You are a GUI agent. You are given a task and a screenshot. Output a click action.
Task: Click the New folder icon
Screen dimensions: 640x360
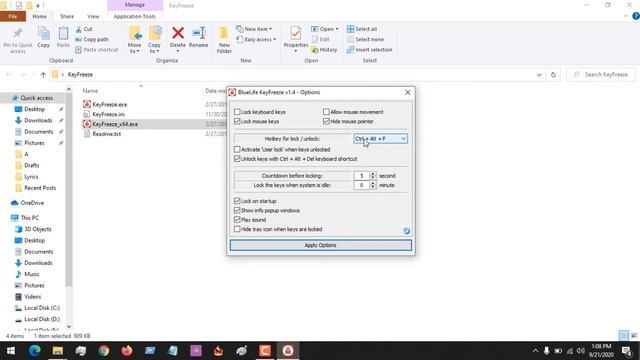pos(224,33)
